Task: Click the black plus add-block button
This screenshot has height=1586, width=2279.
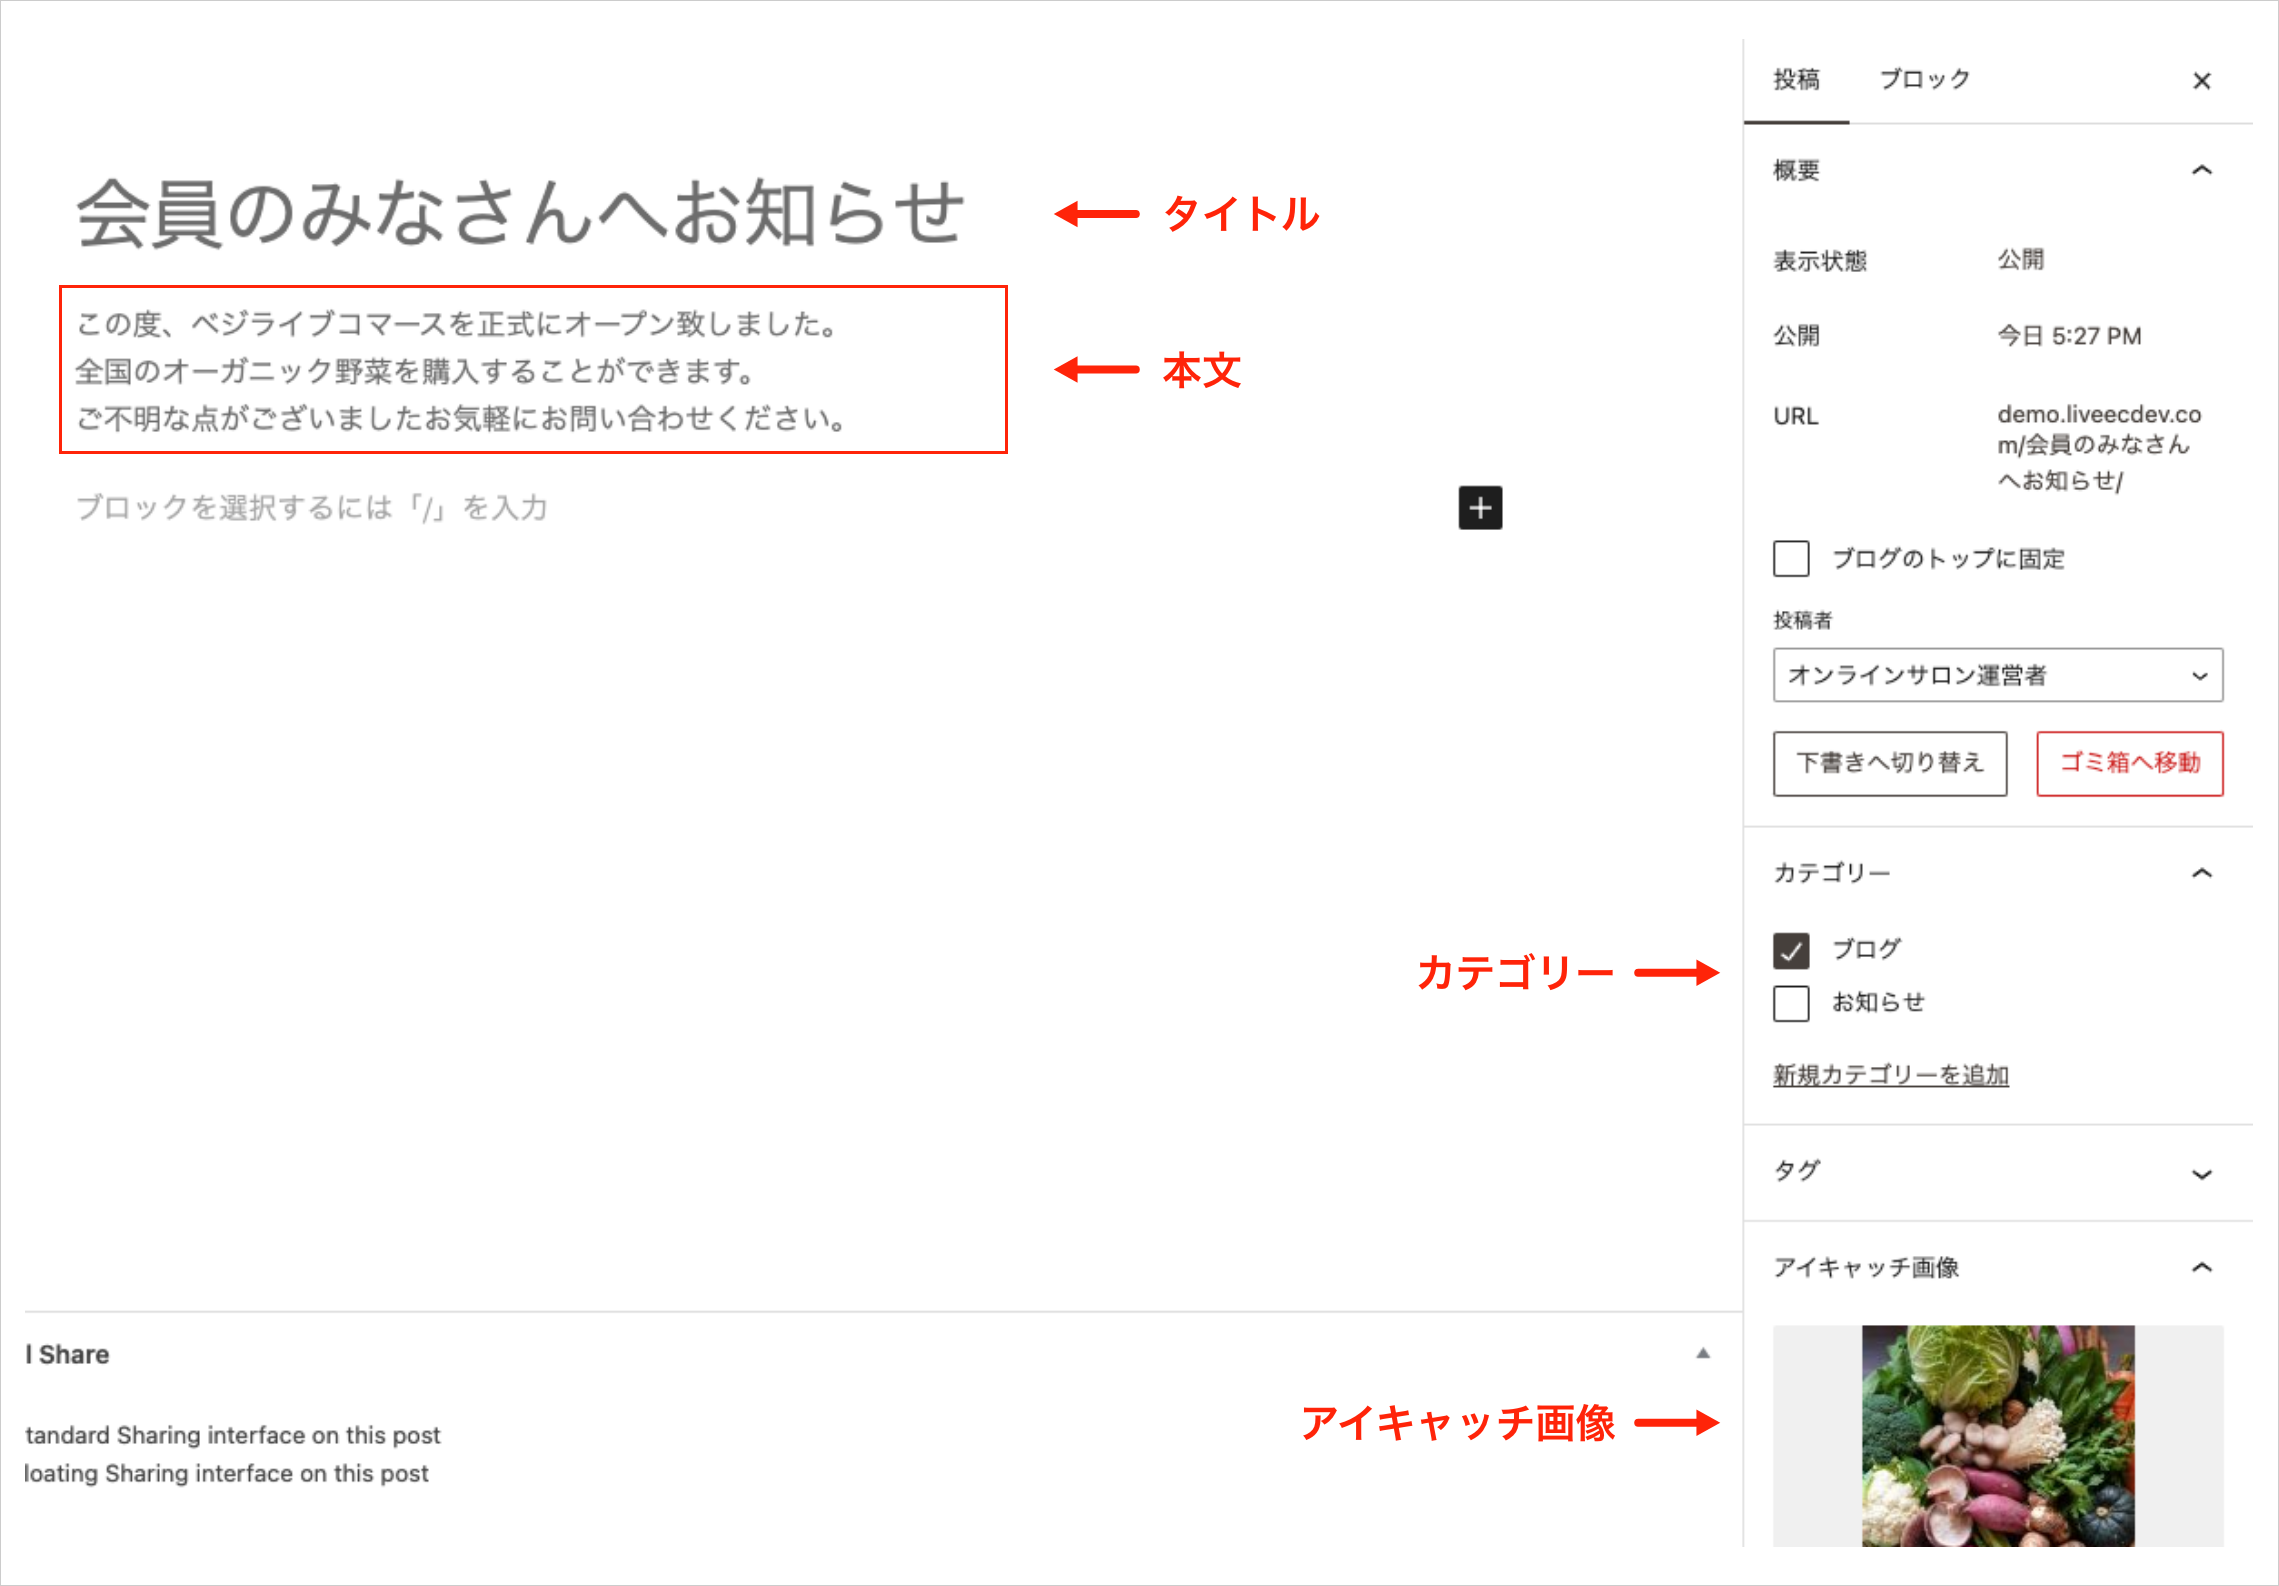Action: tap(1480, 508)
